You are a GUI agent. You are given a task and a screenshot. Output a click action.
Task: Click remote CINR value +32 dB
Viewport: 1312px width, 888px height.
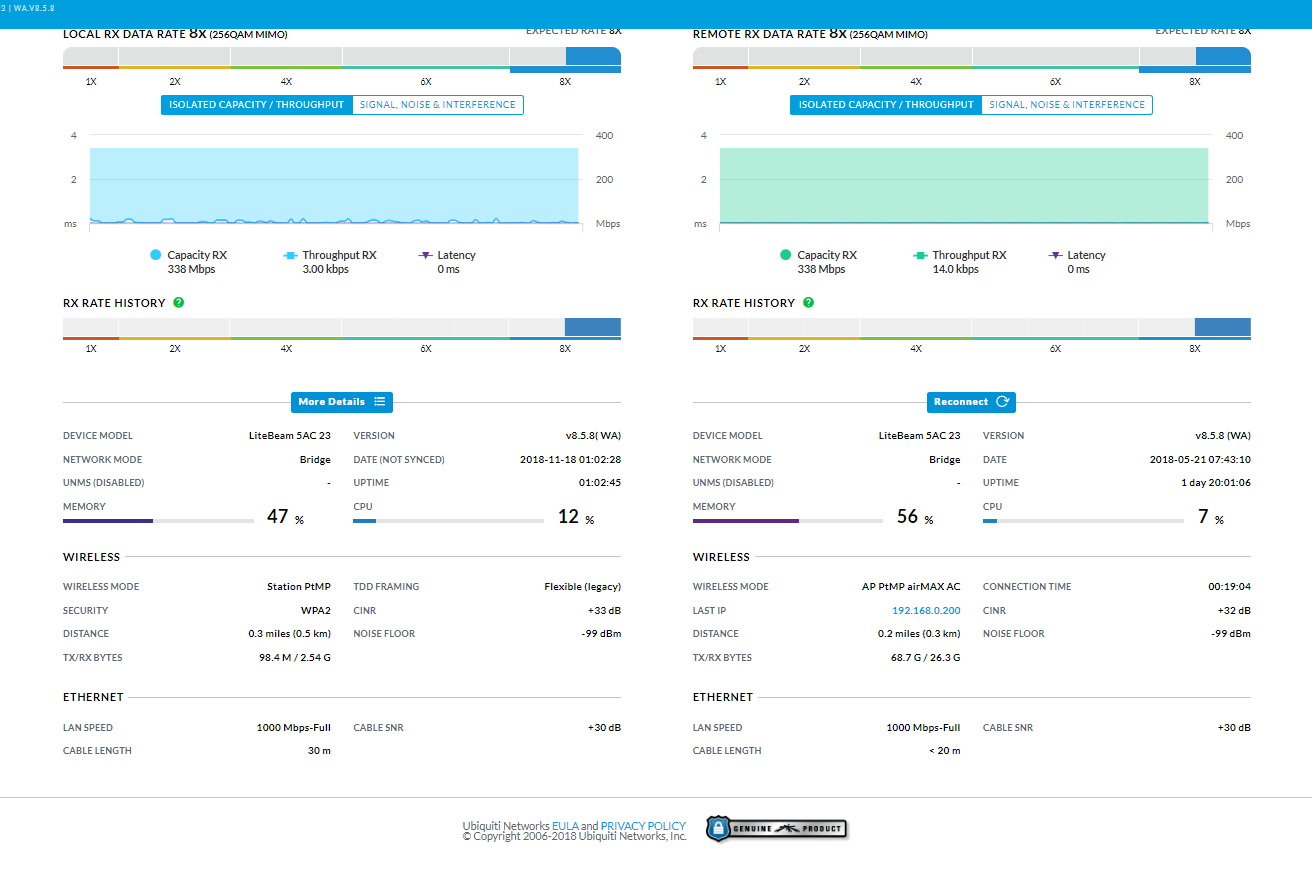pos(1234,610)
